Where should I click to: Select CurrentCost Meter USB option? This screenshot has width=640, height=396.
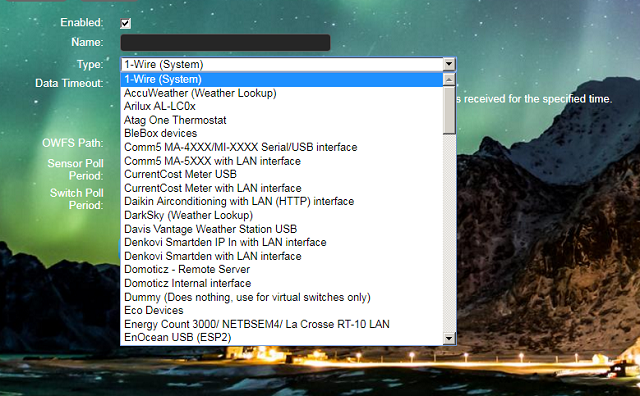pos(282,174)
